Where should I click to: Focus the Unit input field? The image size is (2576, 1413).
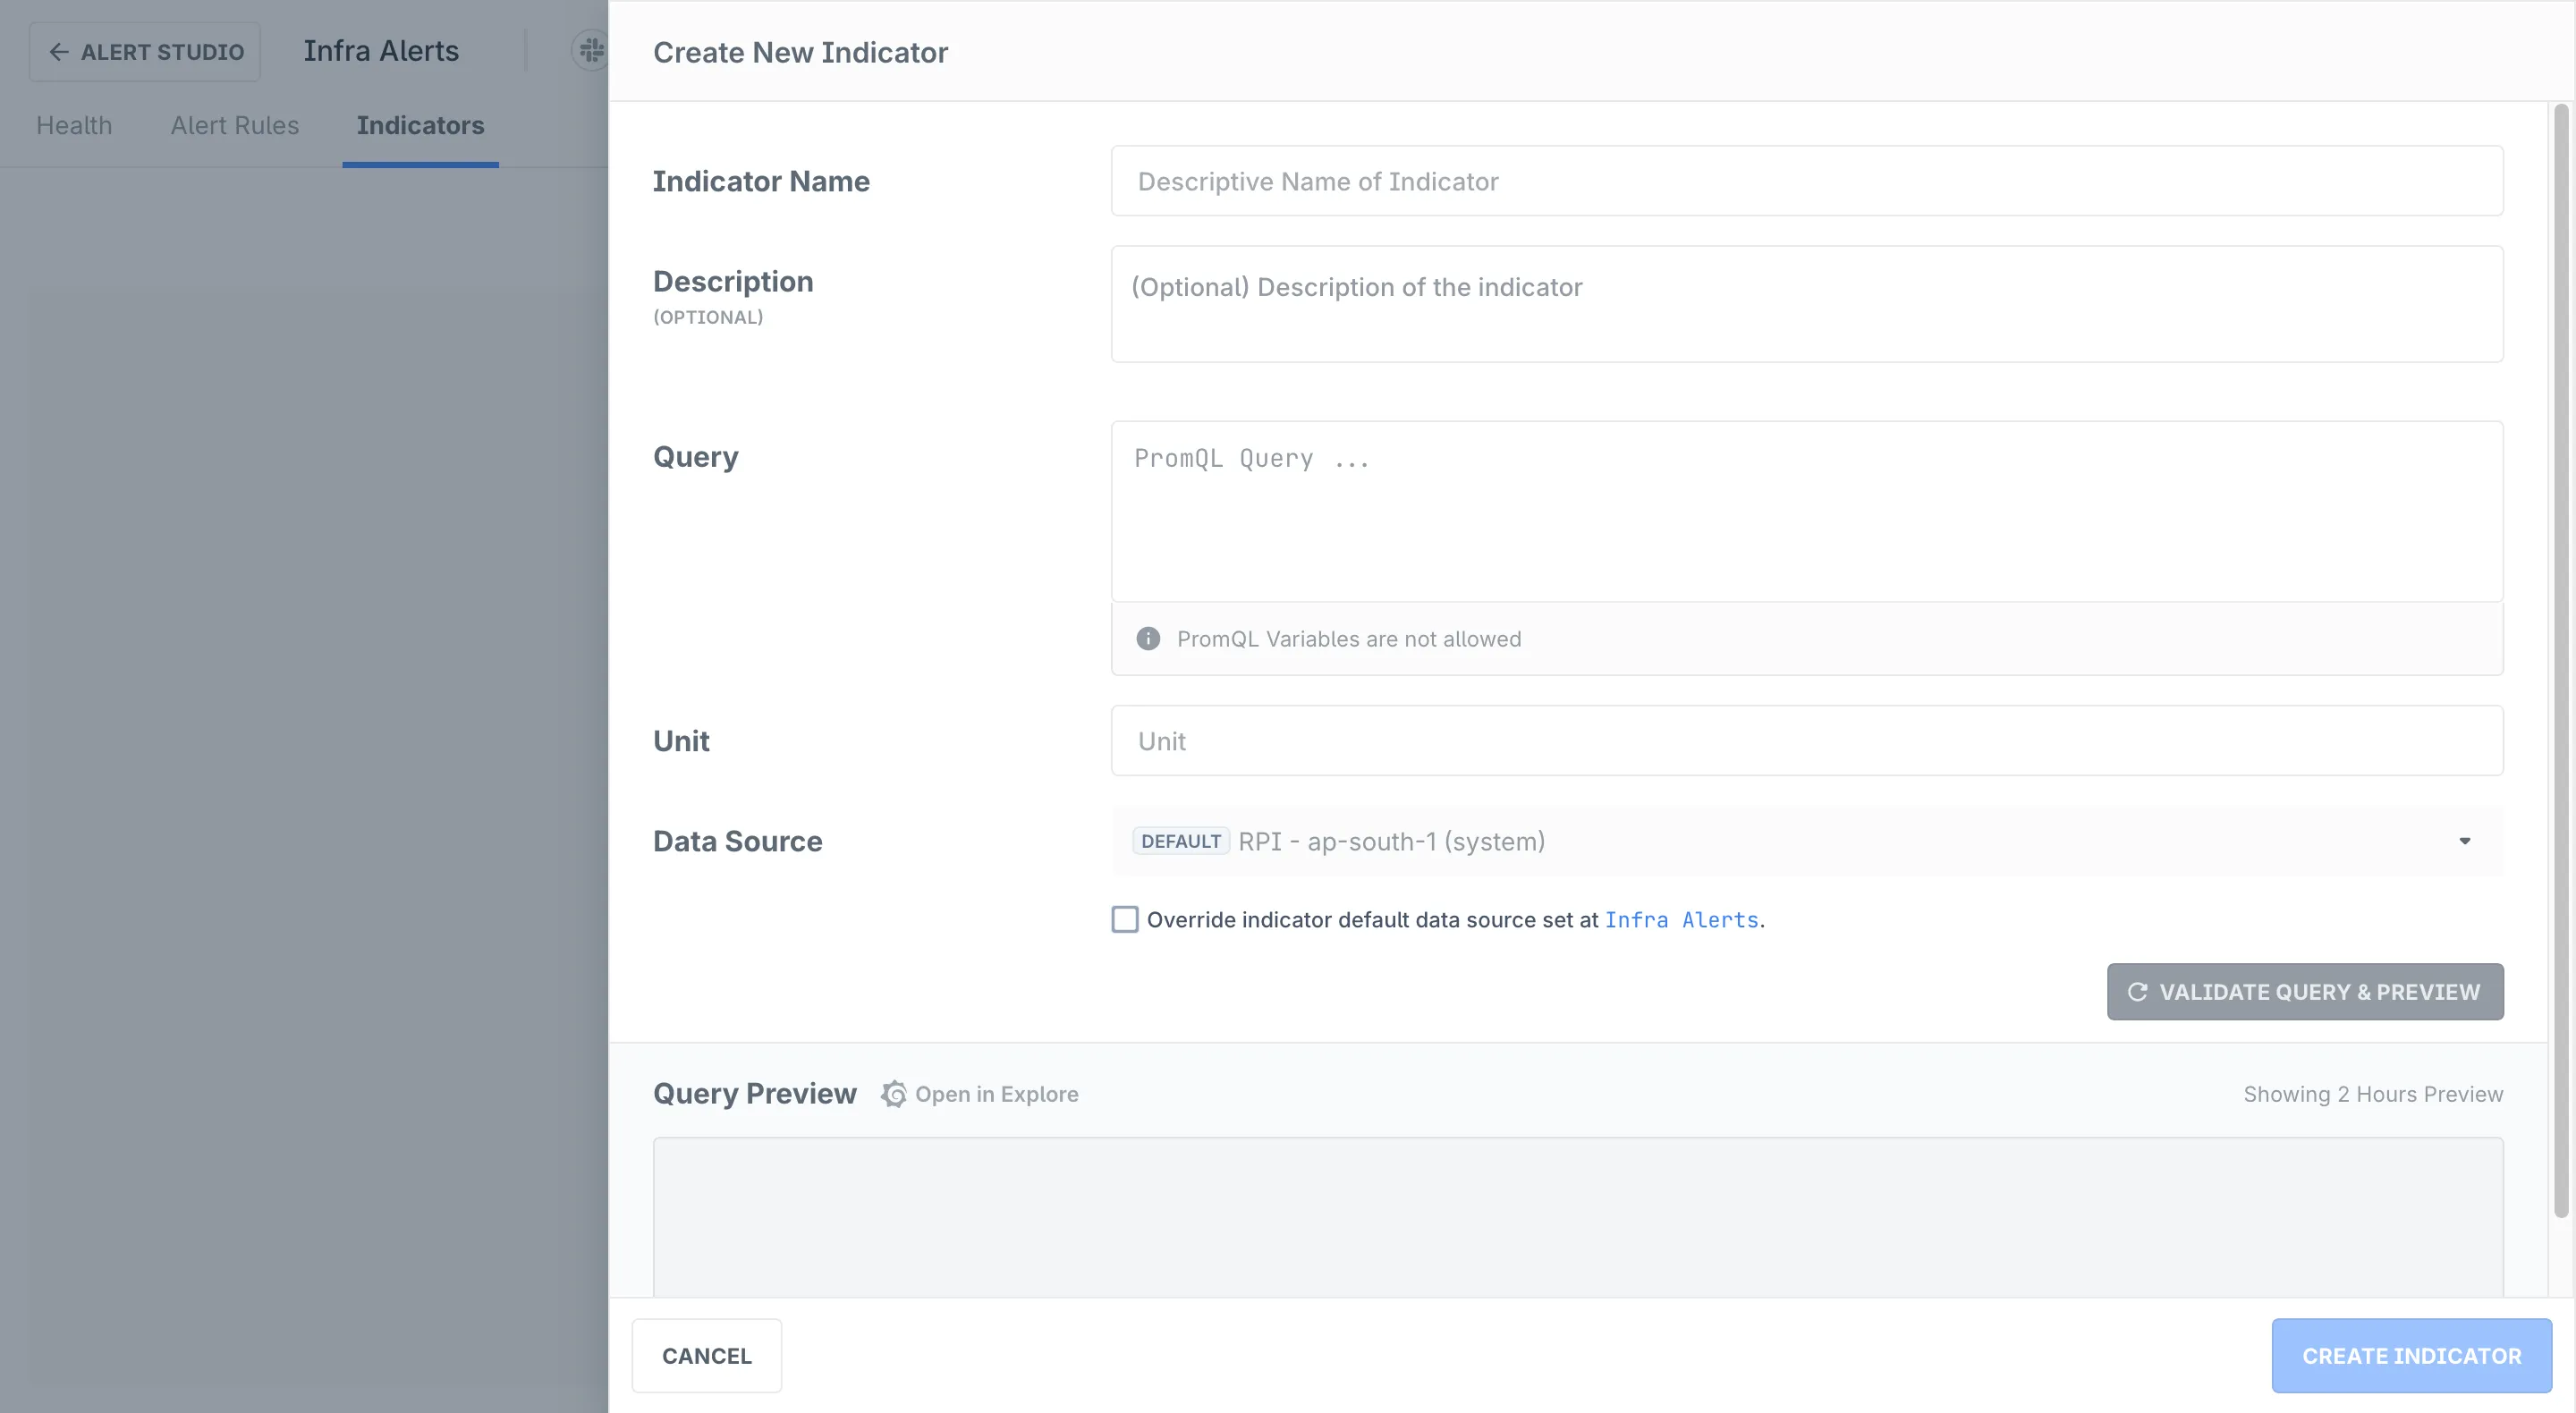tap(1806, 741)
